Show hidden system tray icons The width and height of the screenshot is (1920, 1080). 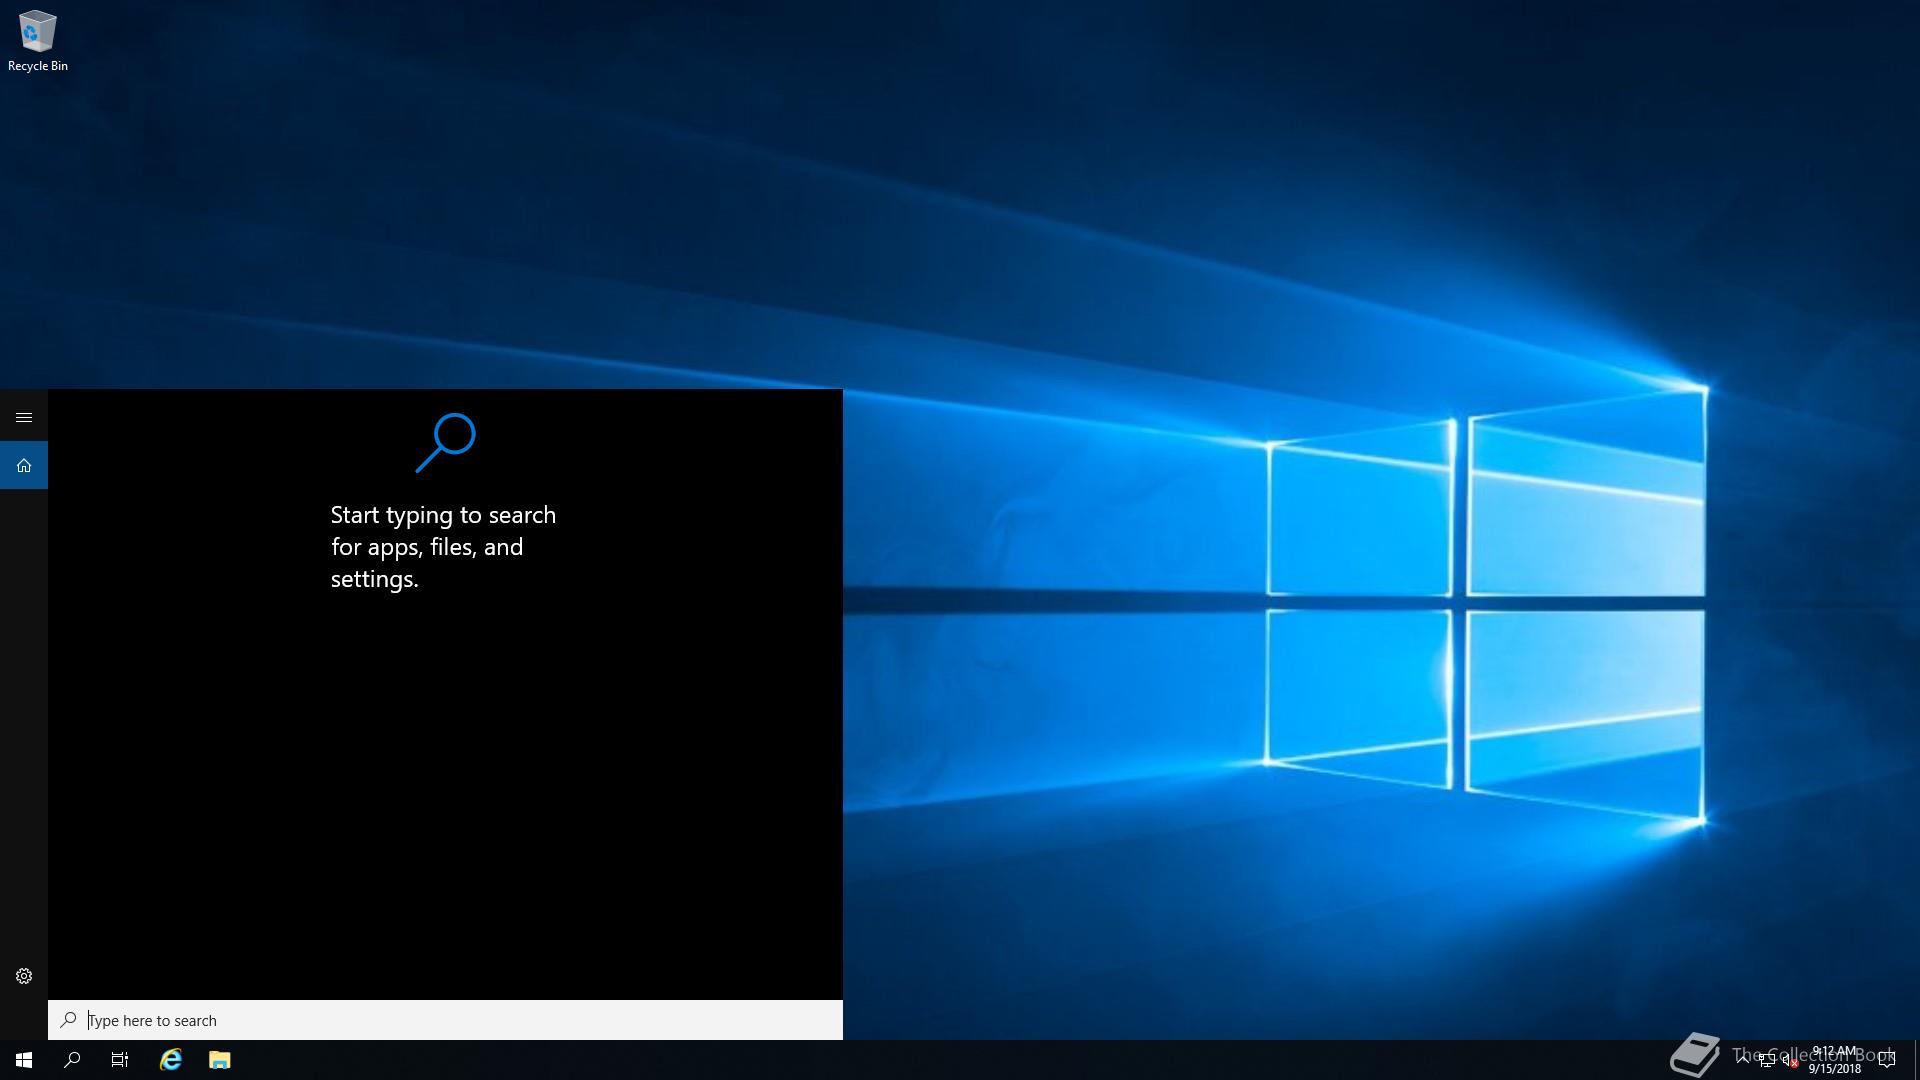1743,1060
